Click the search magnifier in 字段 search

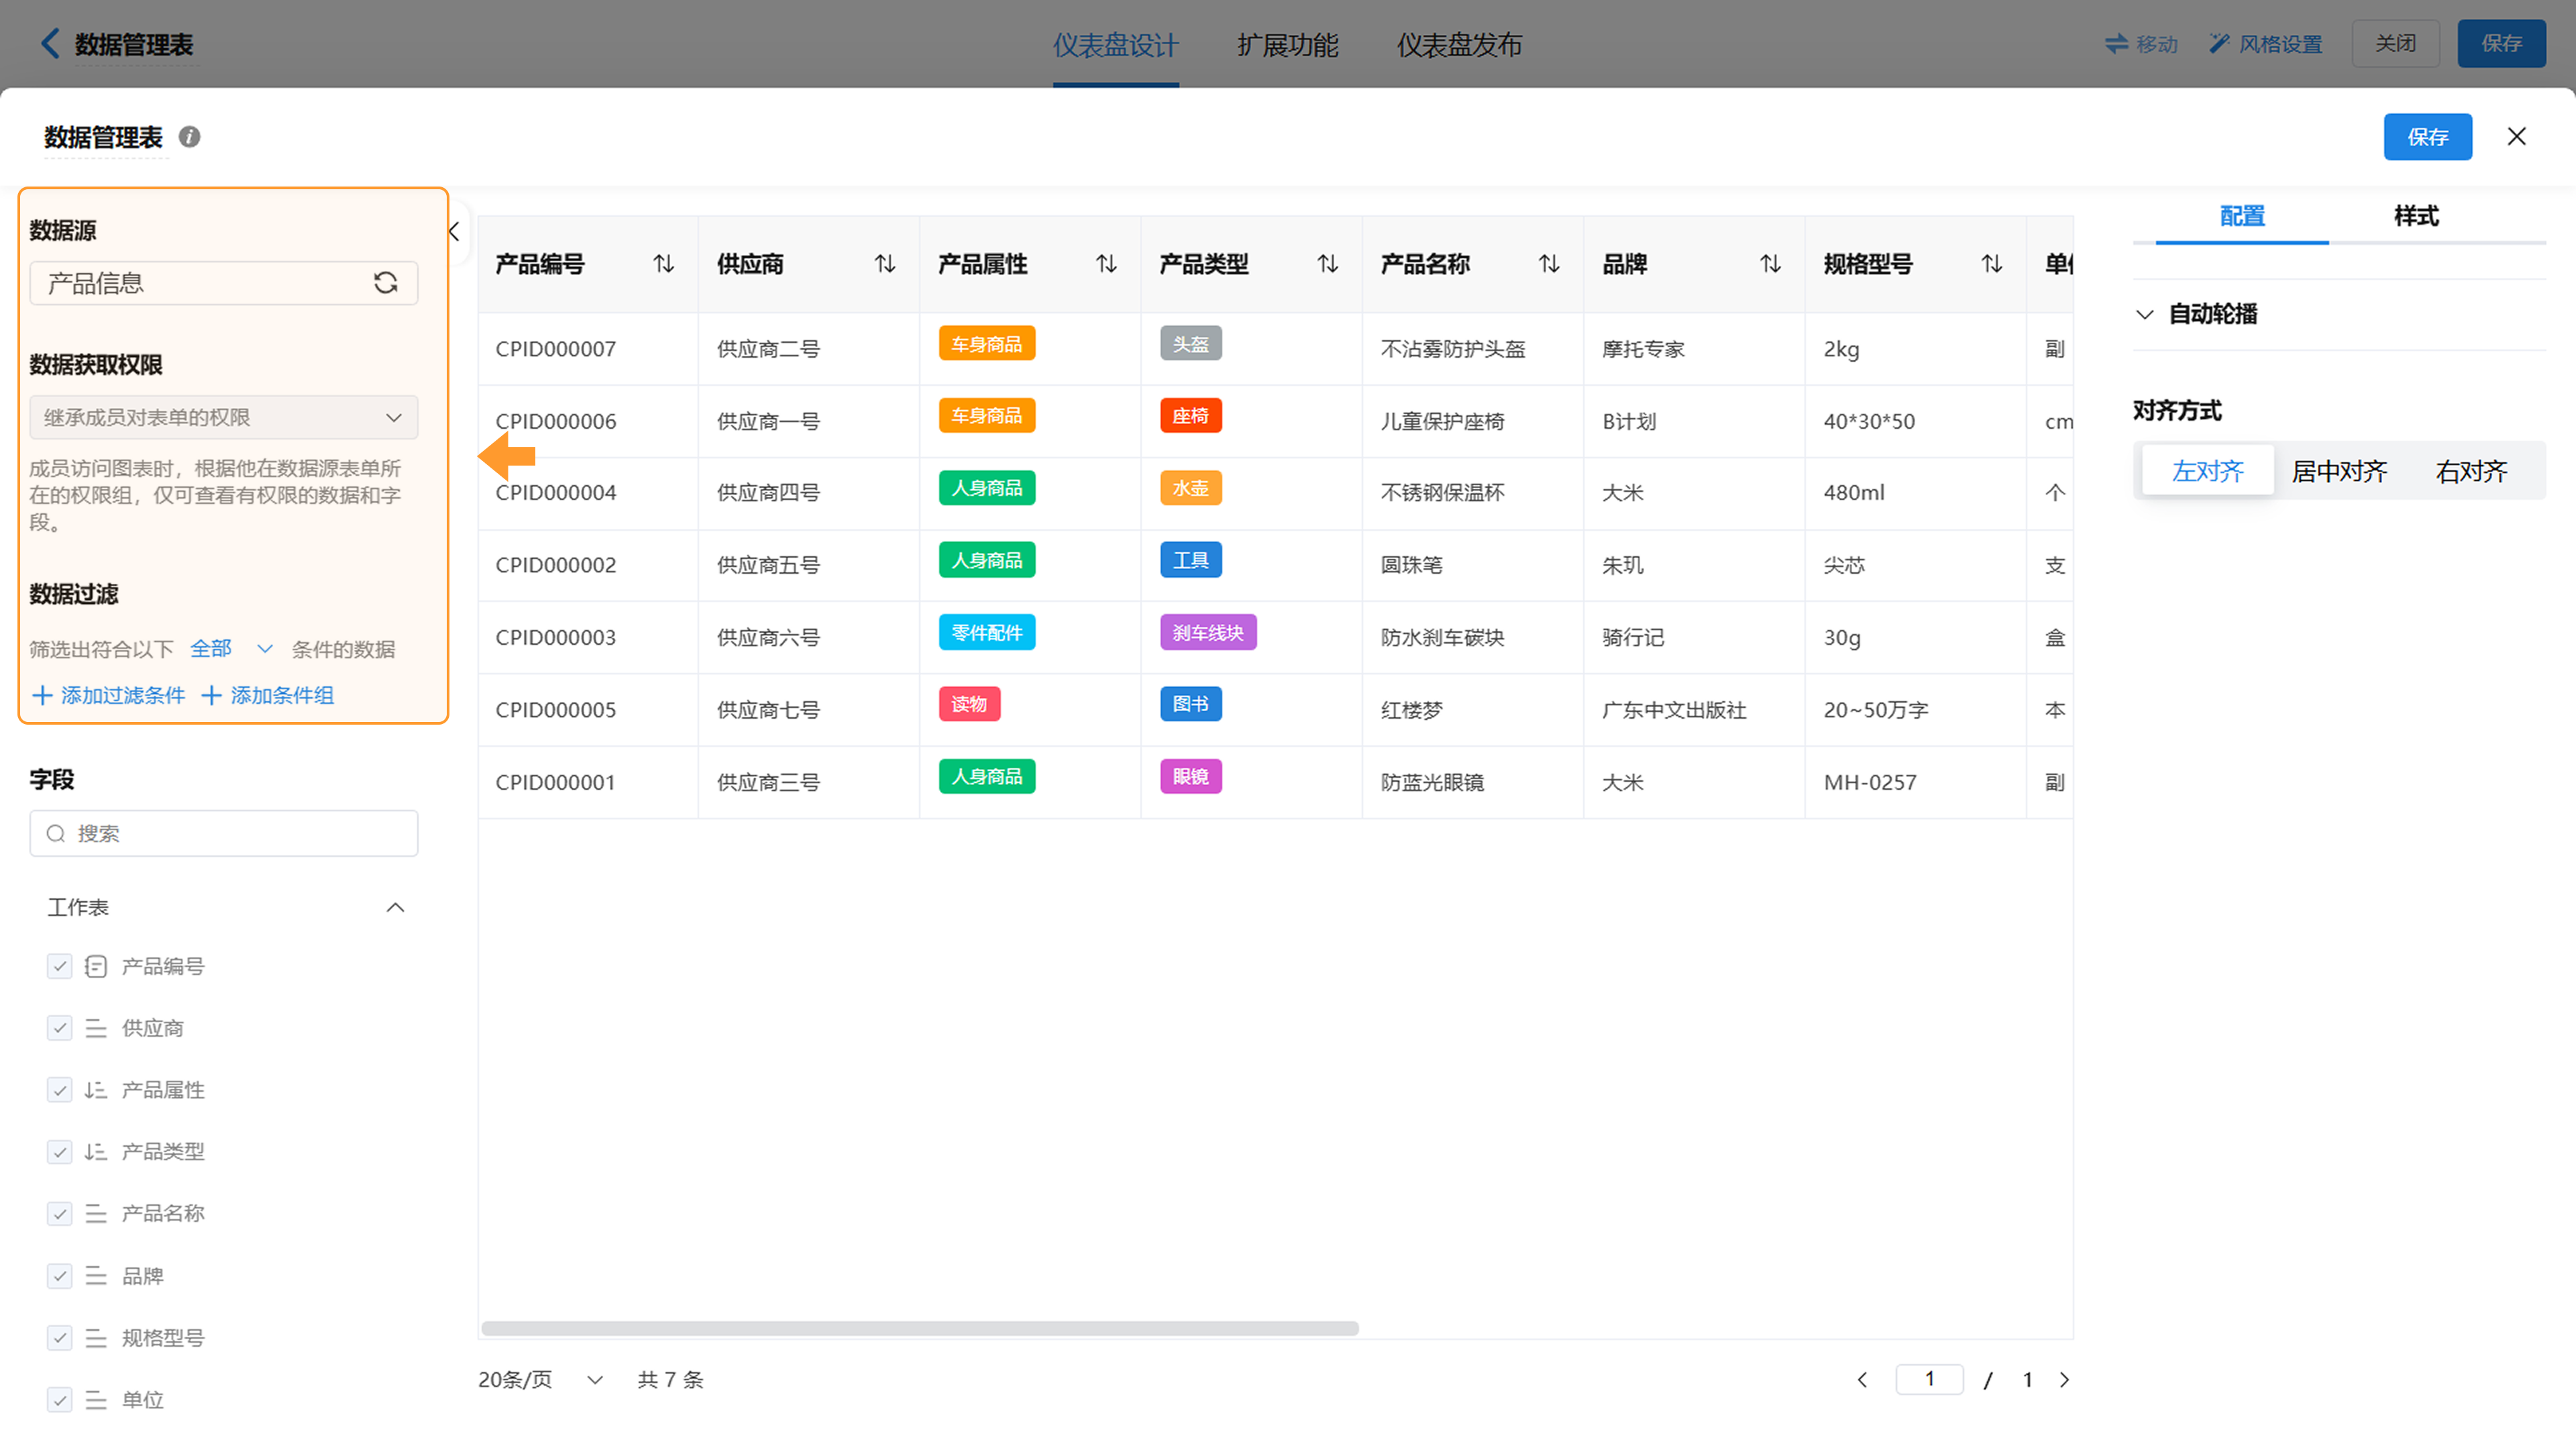pos(56,834)
